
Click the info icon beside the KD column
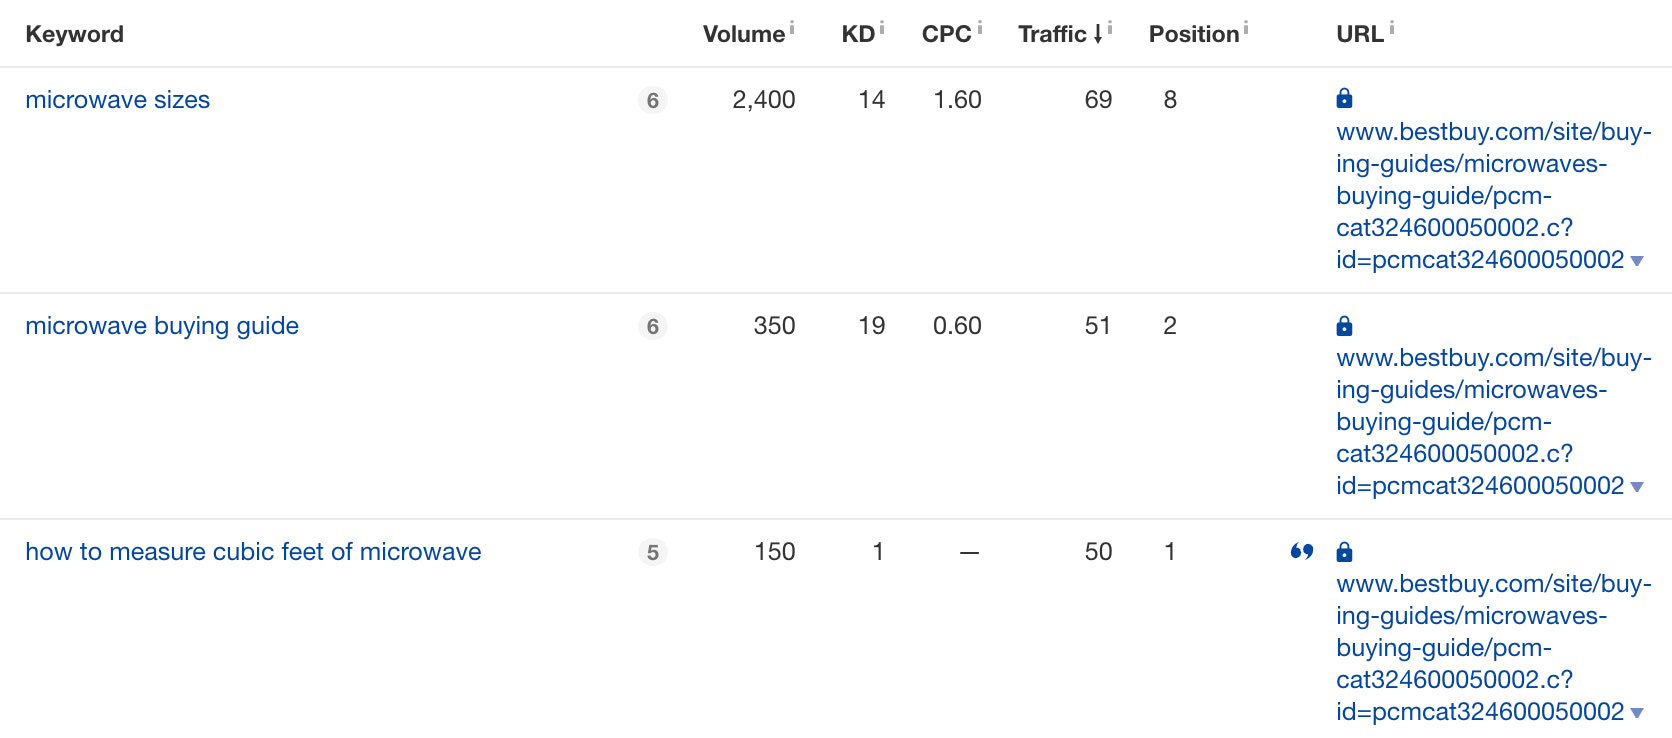pos(881,26)
